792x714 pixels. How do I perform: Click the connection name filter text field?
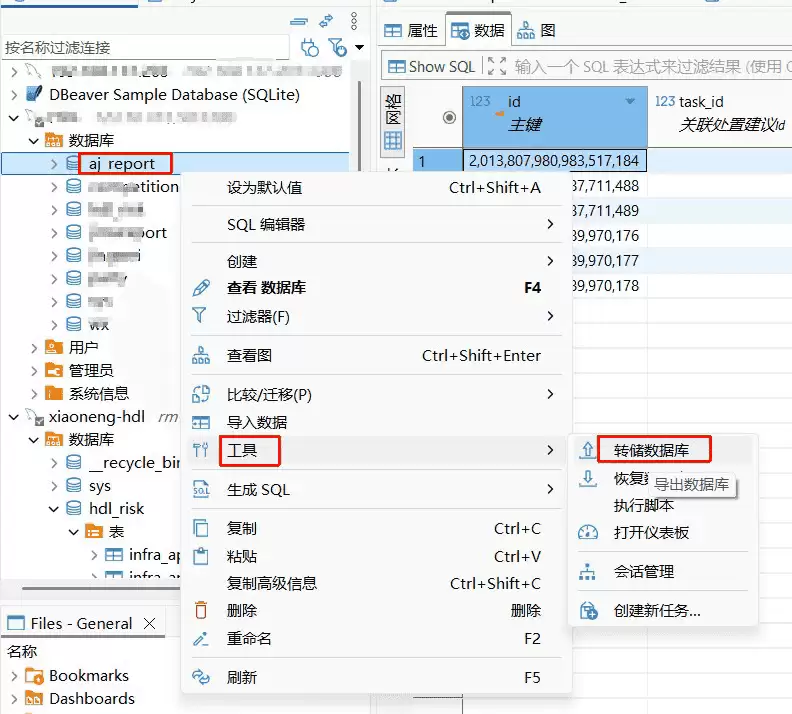(x=145, y=47)
